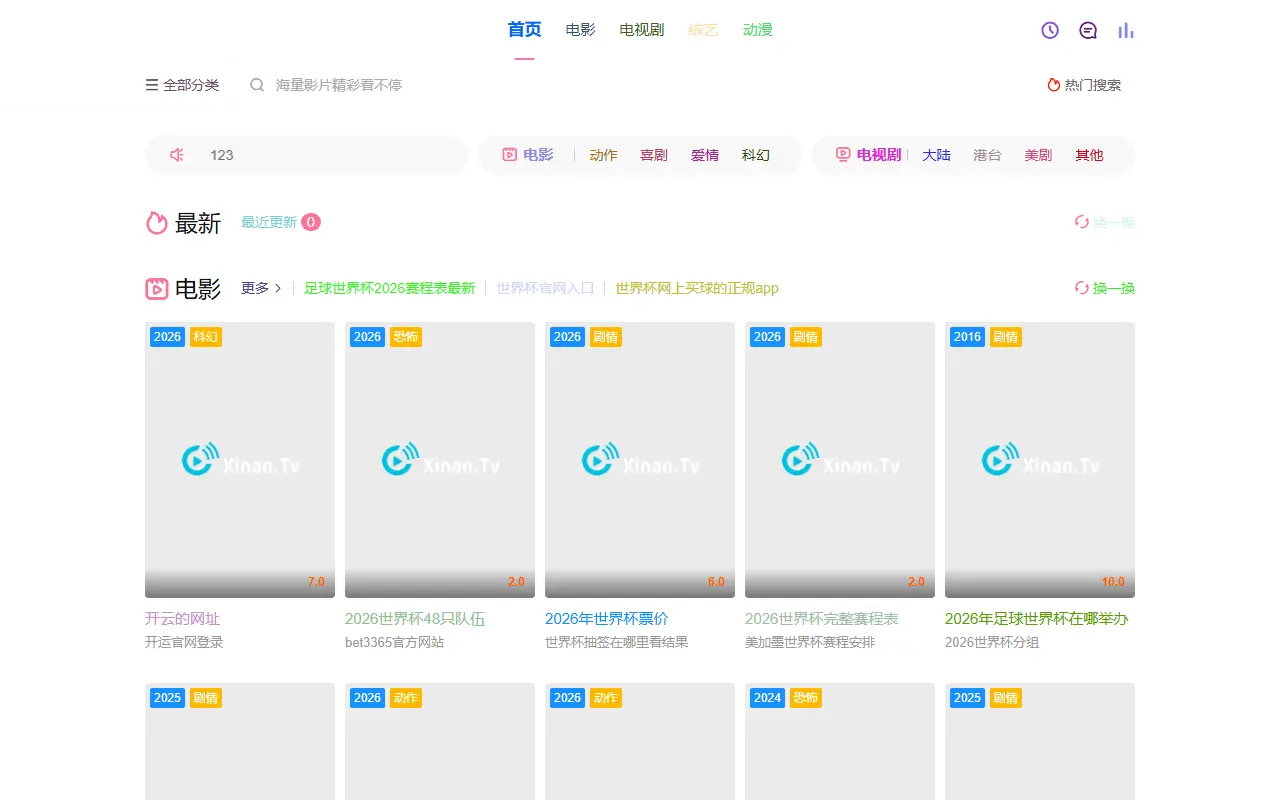1280x800 pixels.
Task: Open the 动漫 tab
Action: click(x=758, y=30)
